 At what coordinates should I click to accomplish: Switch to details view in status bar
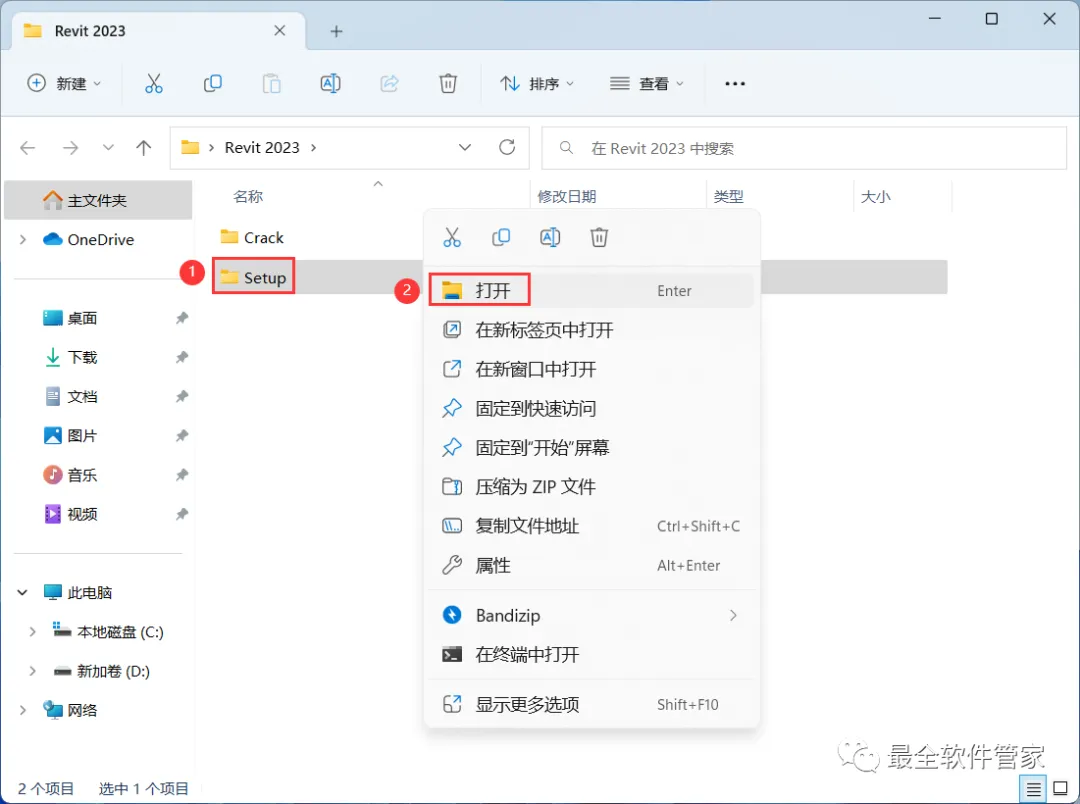click(x=1033, y=789)
